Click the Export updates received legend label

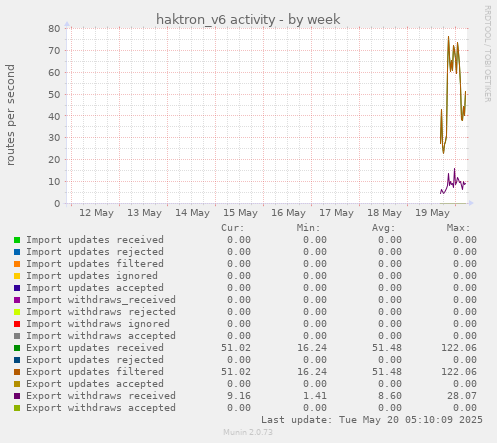pos(95,348)
